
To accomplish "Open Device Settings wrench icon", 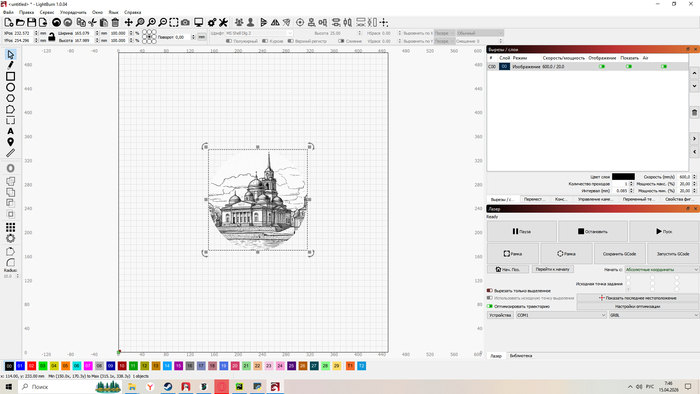I will (223, 22).
